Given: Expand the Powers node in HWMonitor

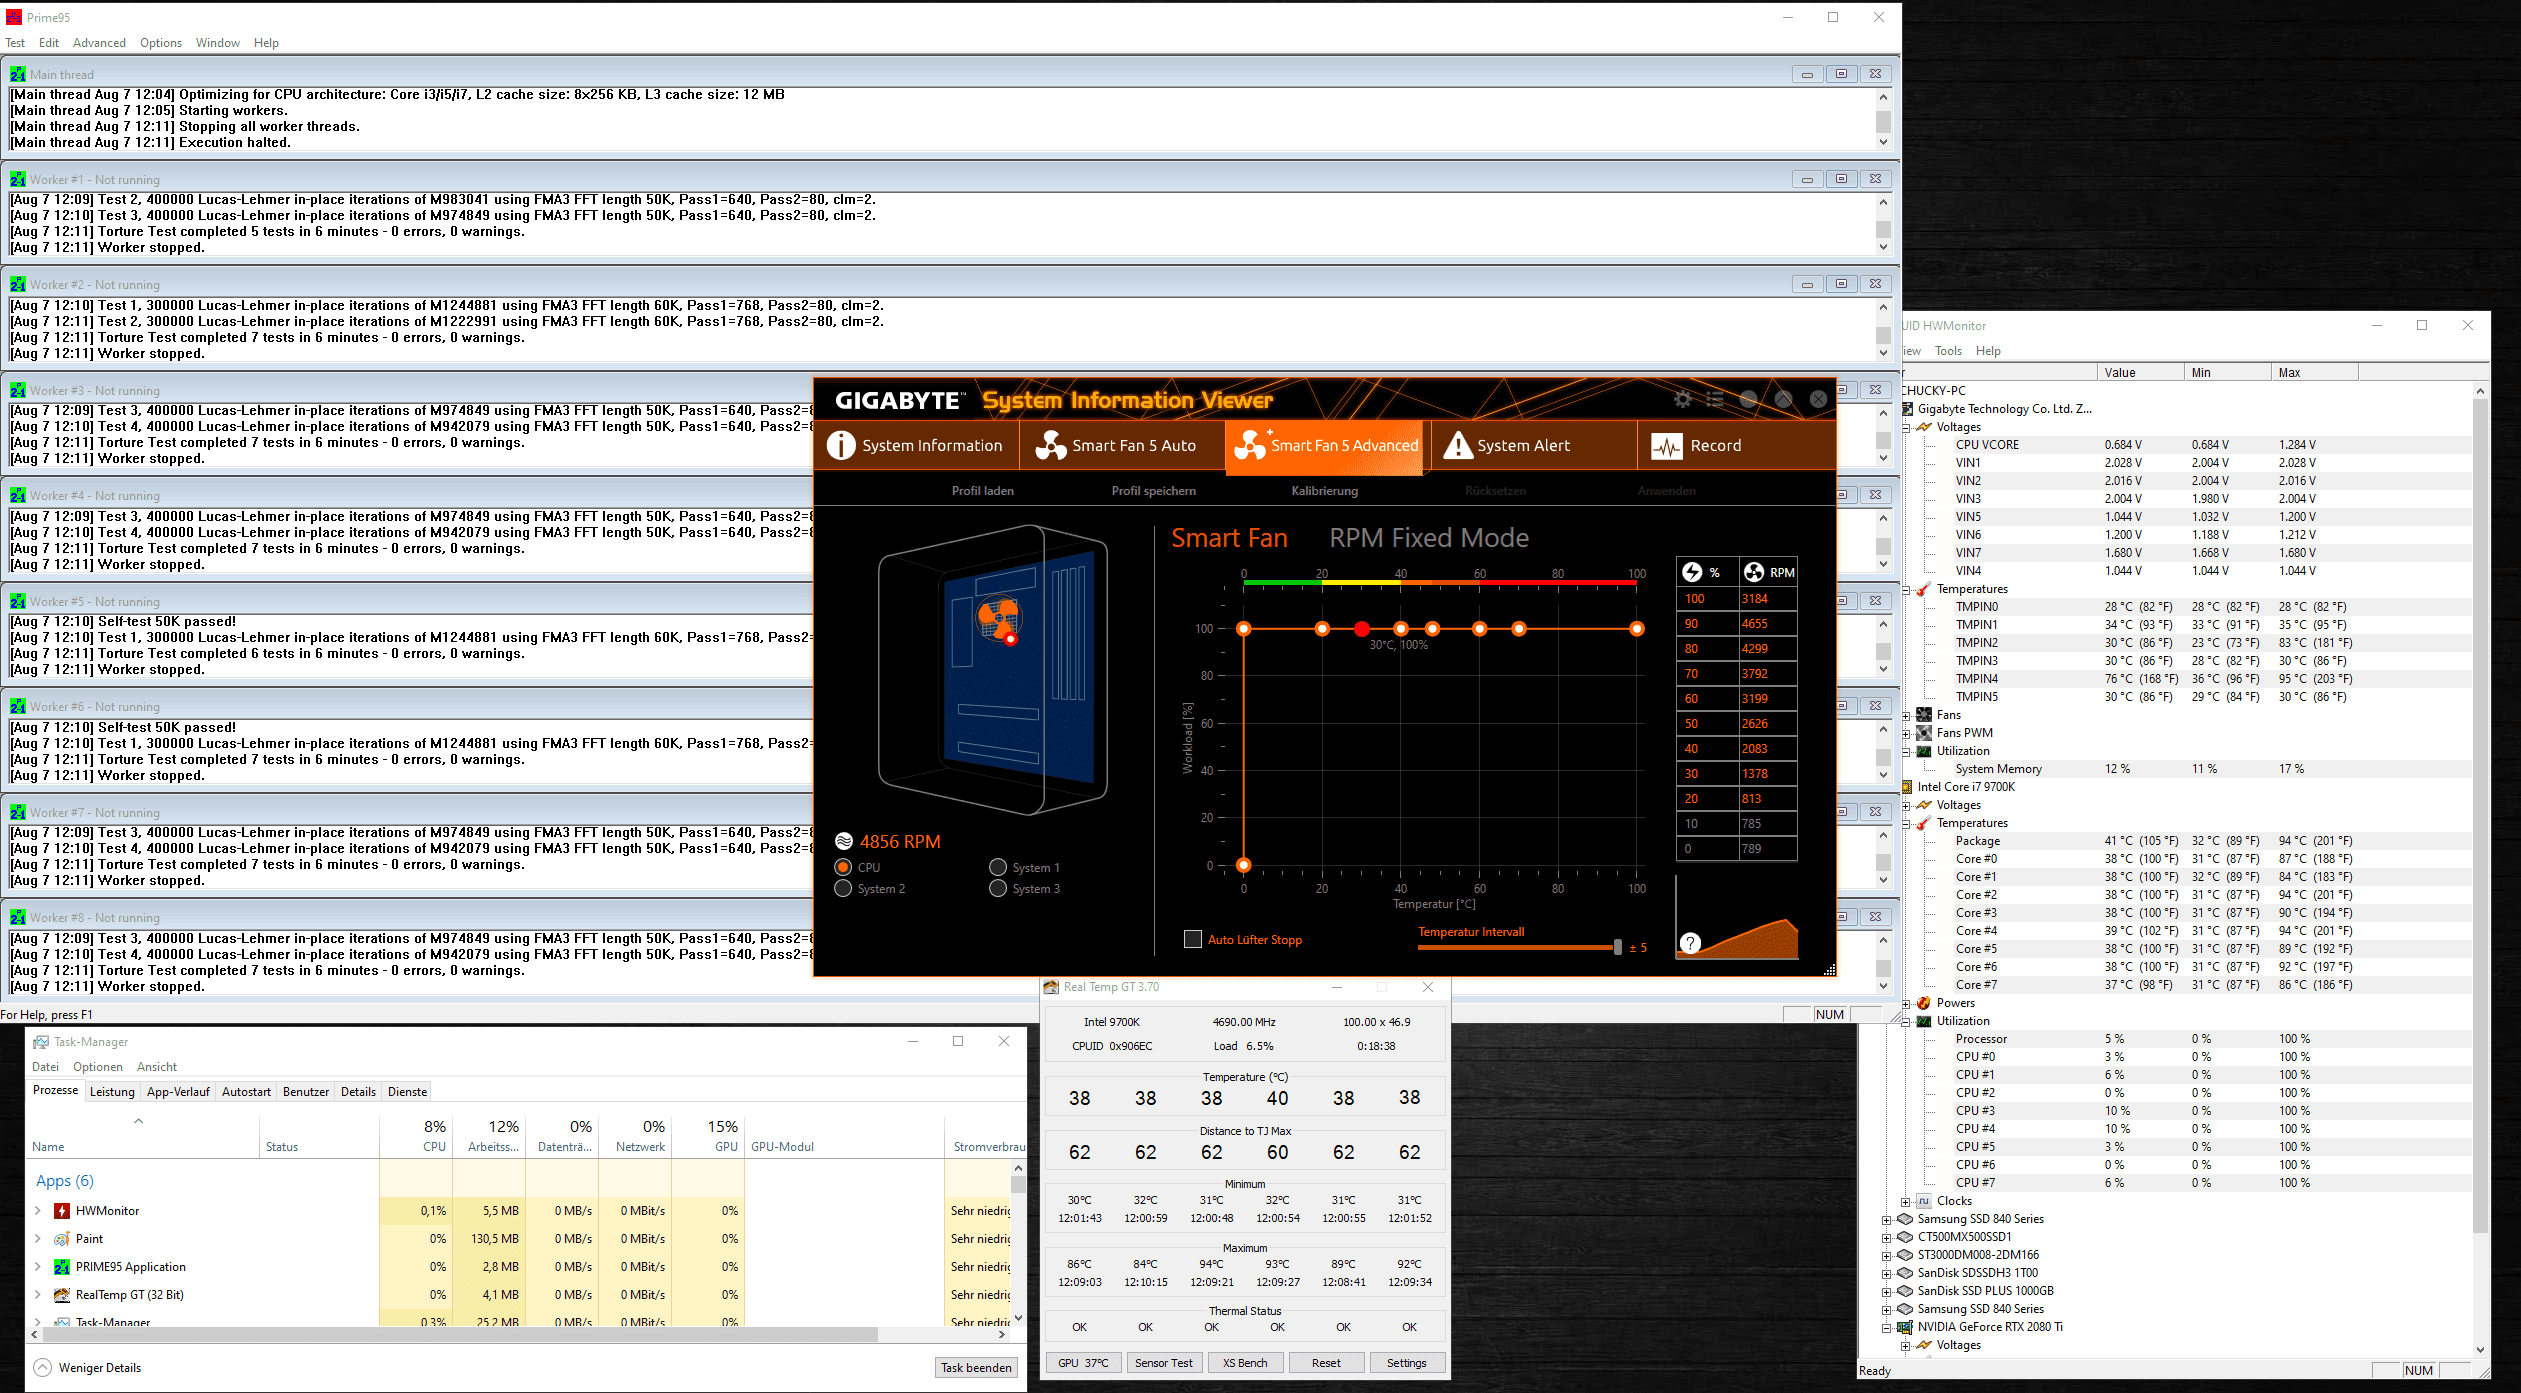Looking at the screenshot, I should click(x=1906, y=1004).
